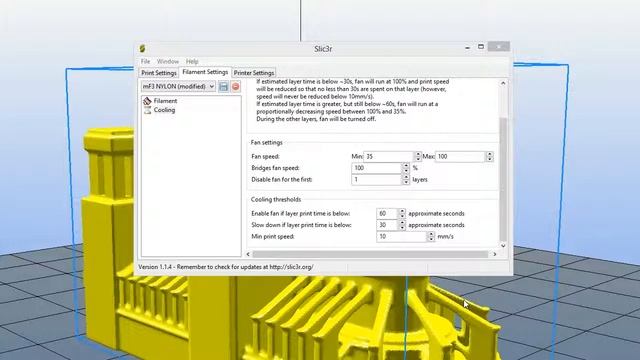Click the Max fan speed field
Viewport: 640px width, 360px height.
click(460, 156)
